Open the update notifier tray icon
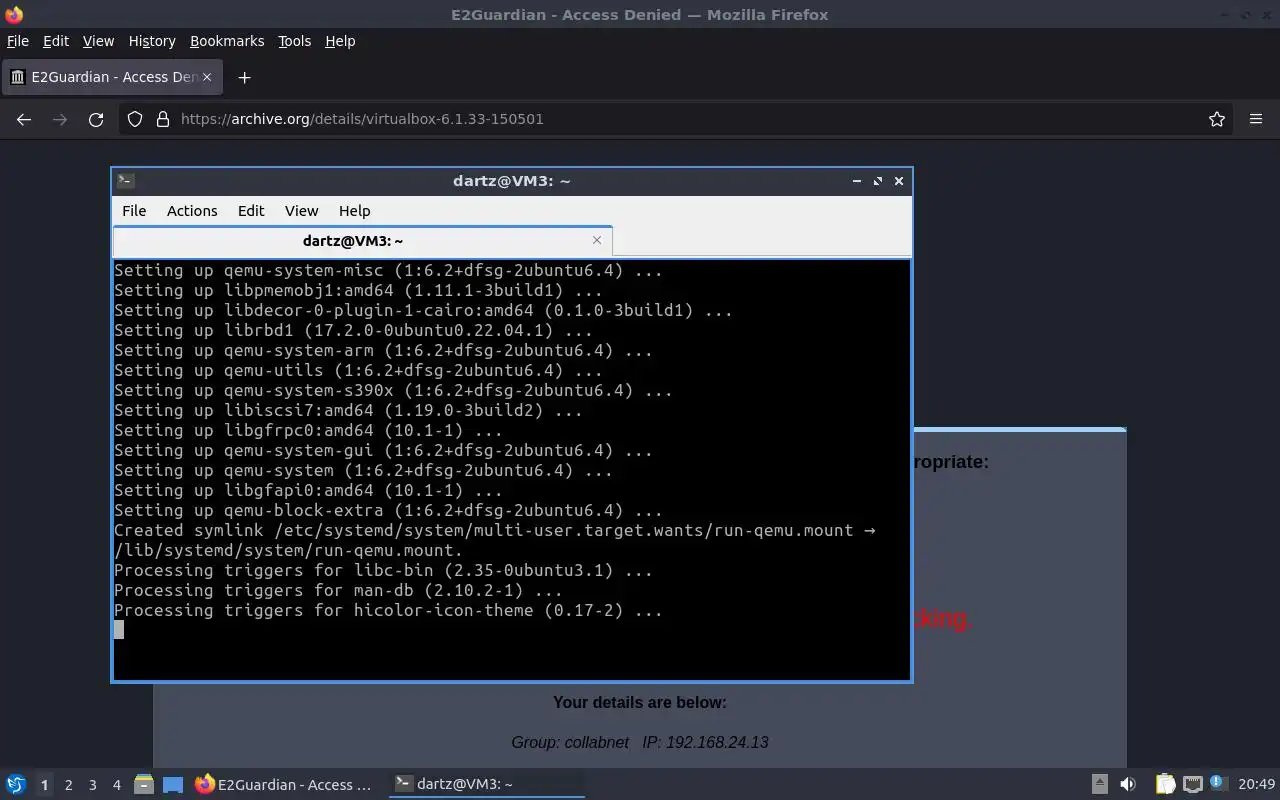Screen dimensions: 1280x800 point(1217,783)
